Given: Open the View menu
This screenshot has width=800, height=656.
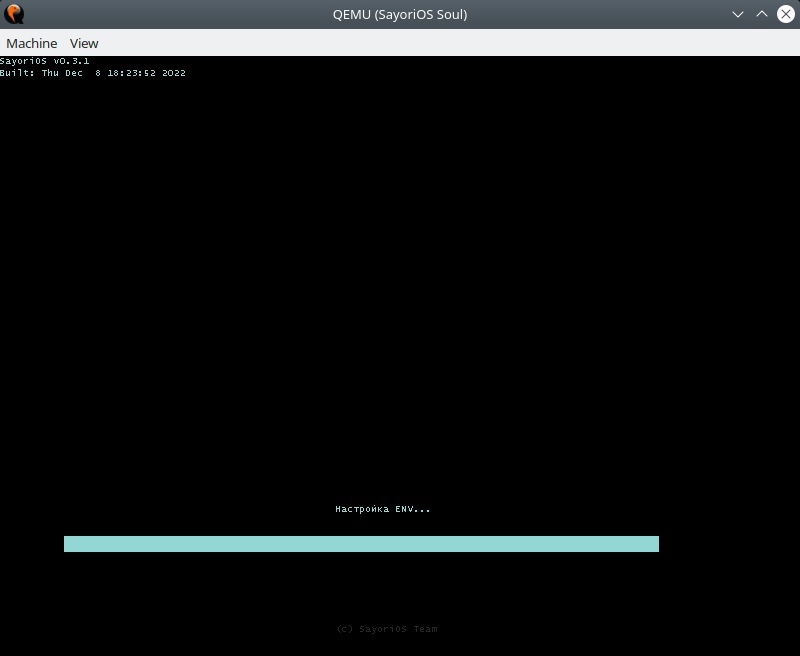Looking at the screenshot, I should 84,43.
